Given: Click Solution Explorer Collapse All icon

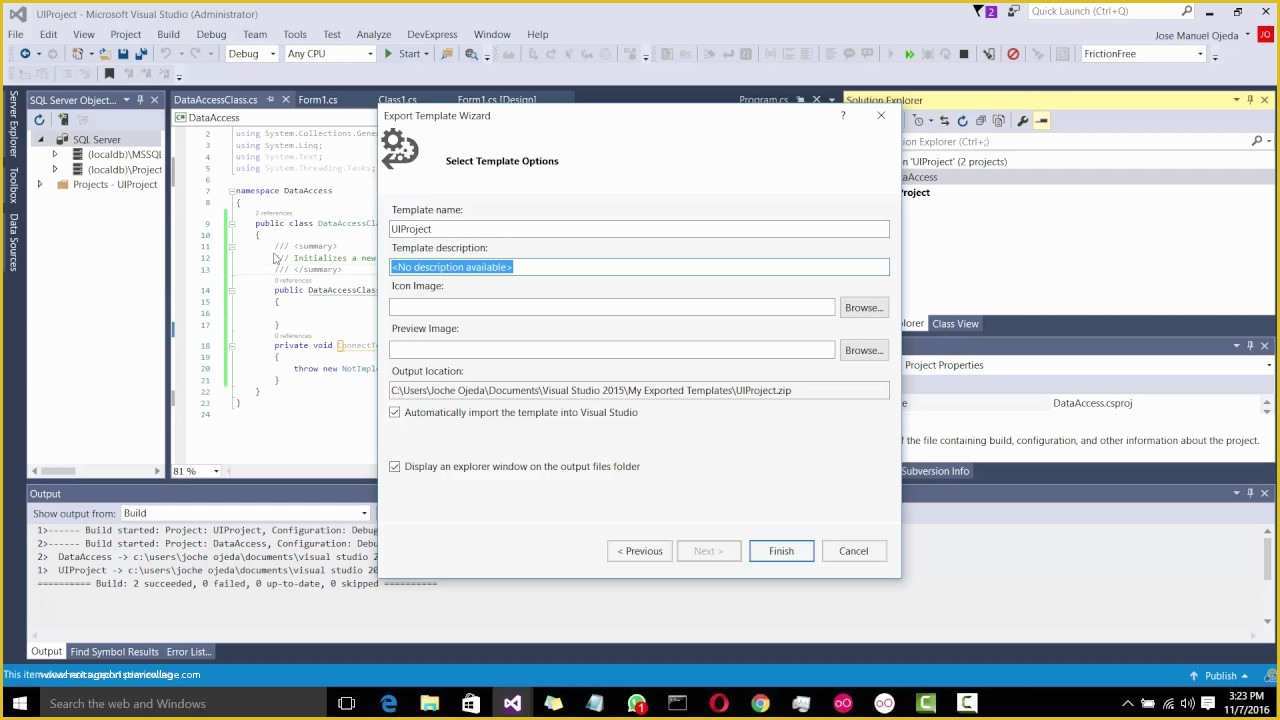Looking at the screenshot, I should coord(980,121).
